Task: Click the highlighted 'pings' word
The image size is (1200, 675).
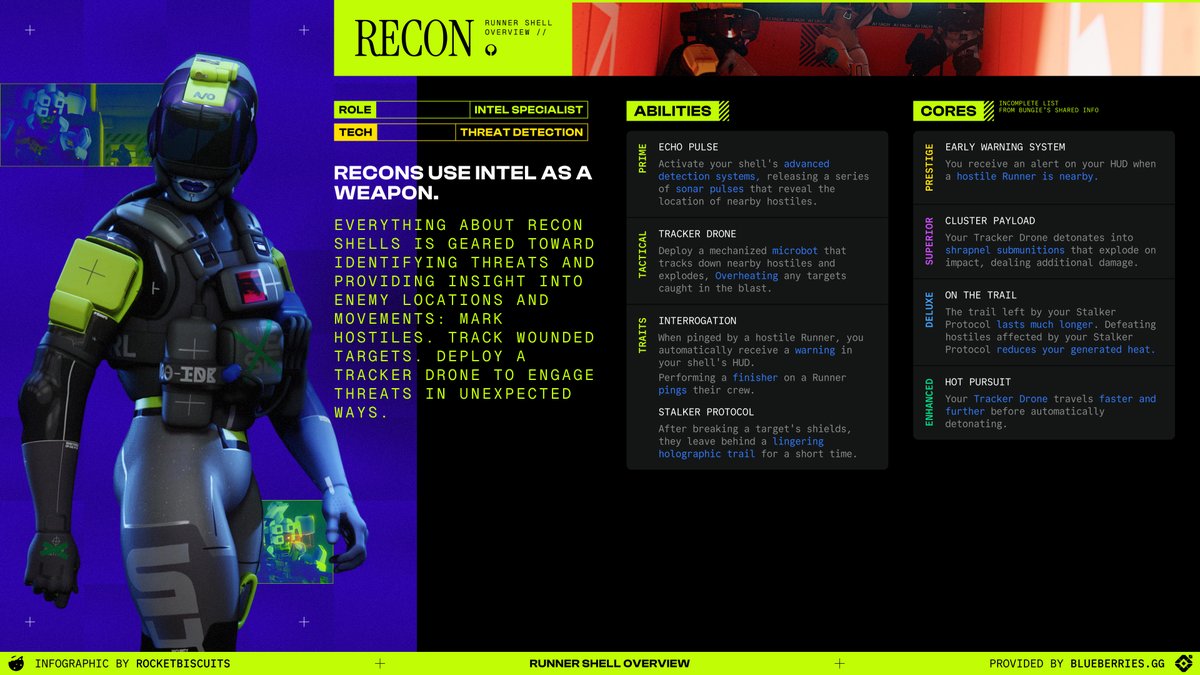Action: [673, 390]
